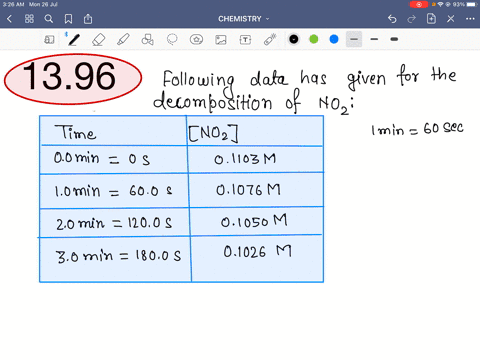Image resolution: width=480 pixels, height=360 pixels.
Task: Select the thinnest stroke width
Action: [x=354, y=39]
